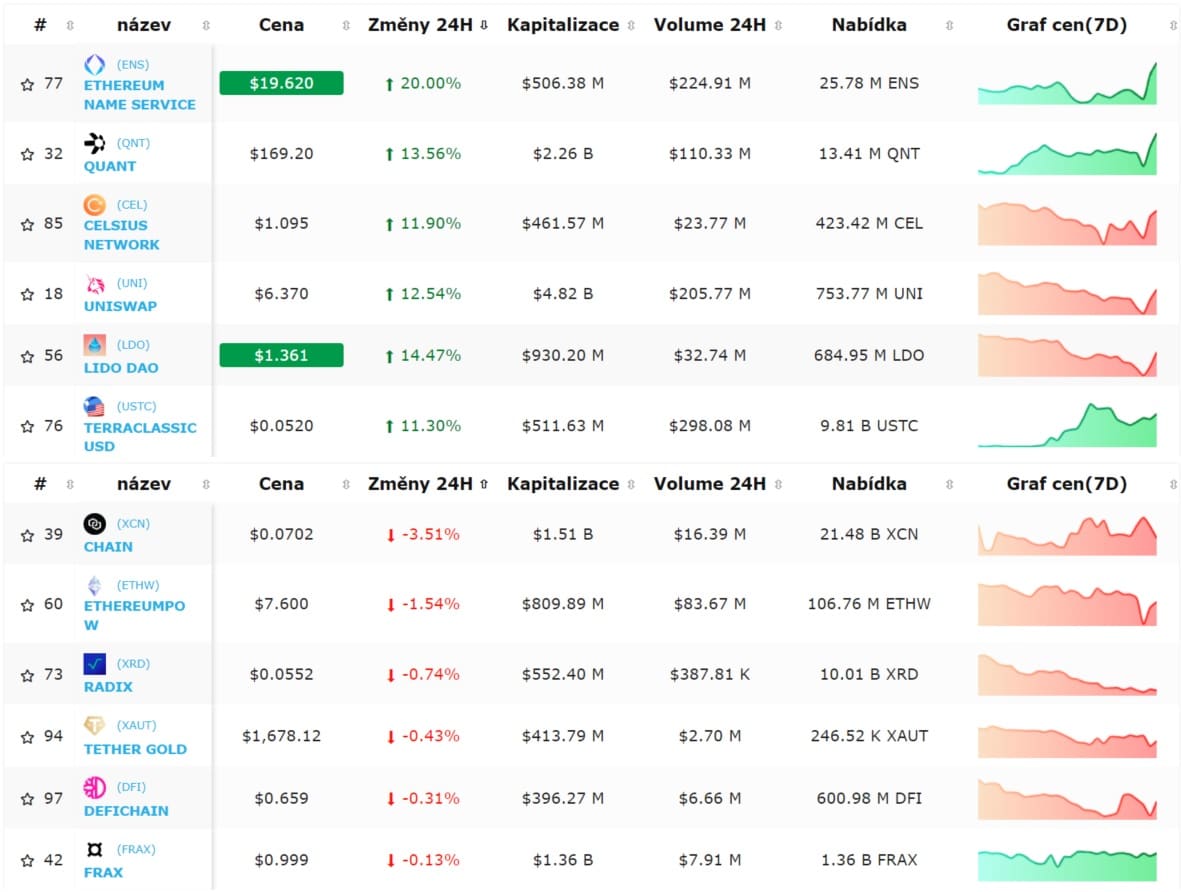
Task: Open the Frax 7-day price chart
Action: coord(1067,865)
